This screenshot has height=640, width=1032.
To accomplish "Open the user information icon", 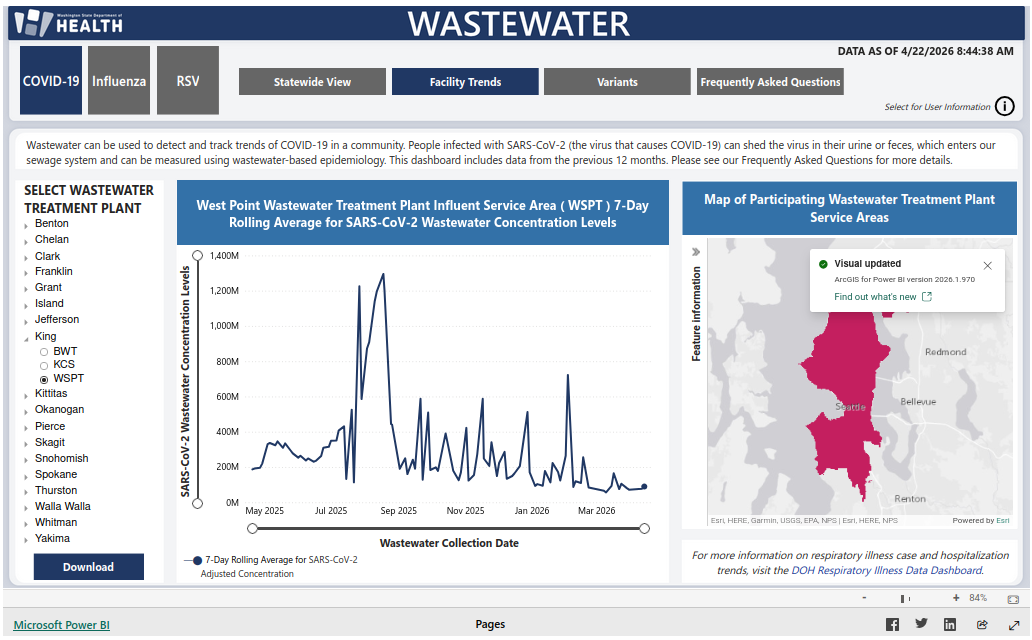I will 1005,107.
